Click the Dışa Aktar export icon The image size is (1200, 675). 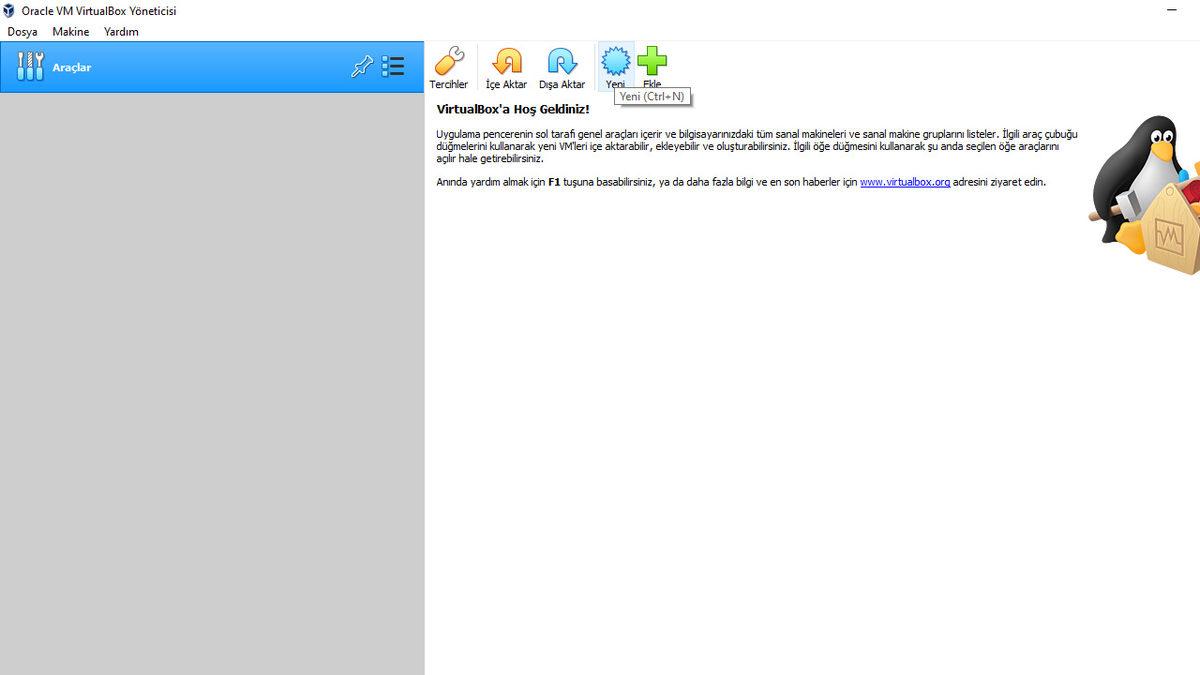(x=561, y=63)
